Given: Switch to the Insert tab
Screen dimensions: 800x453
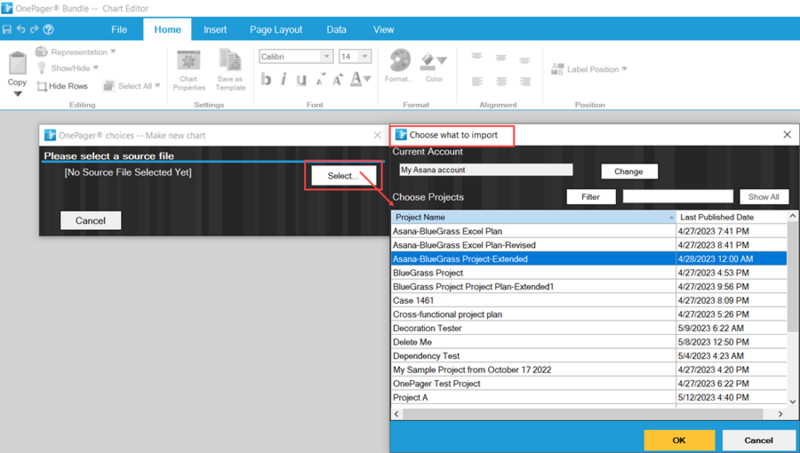Looking at the screenshot, I should (x=215, y=30).
